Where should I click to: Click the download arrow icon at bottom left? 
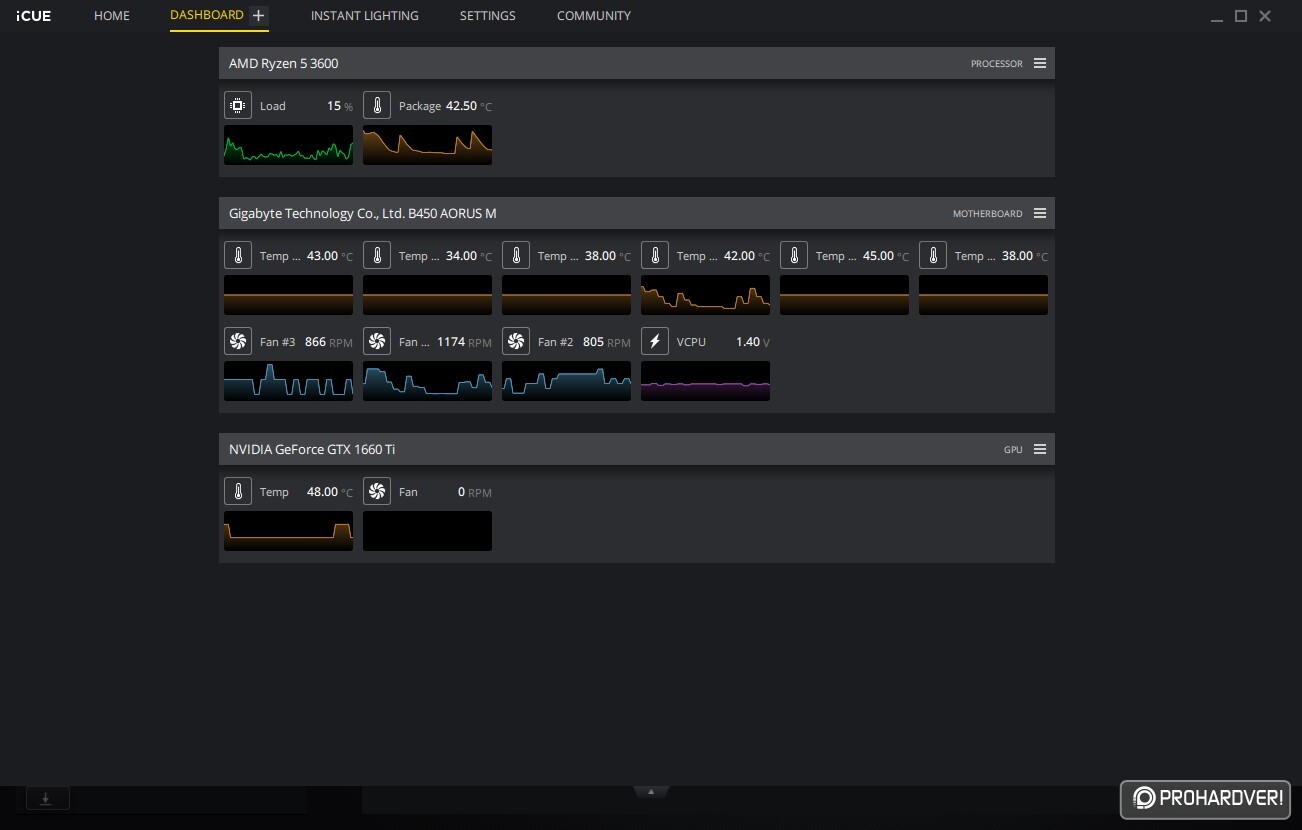tap(46, 798)
